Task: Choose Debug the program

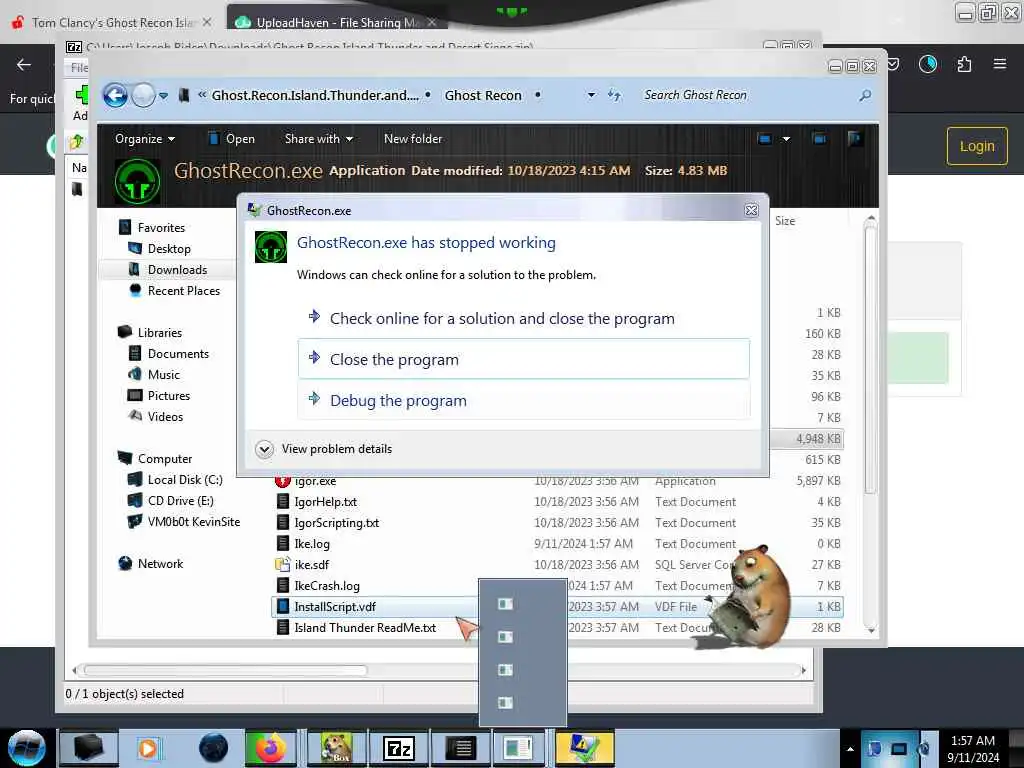Action: point(524,400)
